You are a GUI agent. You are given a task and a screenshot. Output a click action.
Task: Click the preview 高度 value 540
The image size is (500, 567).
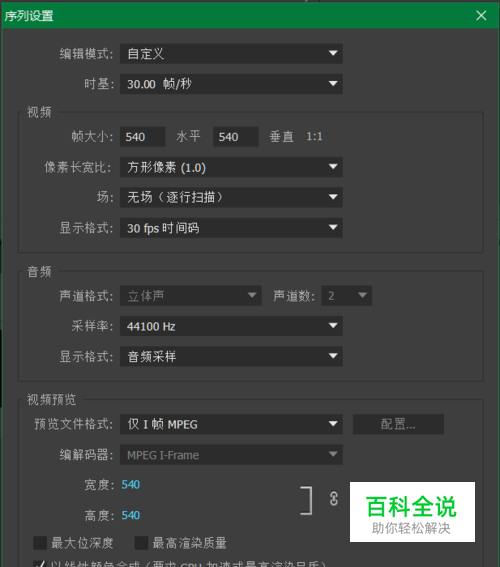(x=131, y=515)
